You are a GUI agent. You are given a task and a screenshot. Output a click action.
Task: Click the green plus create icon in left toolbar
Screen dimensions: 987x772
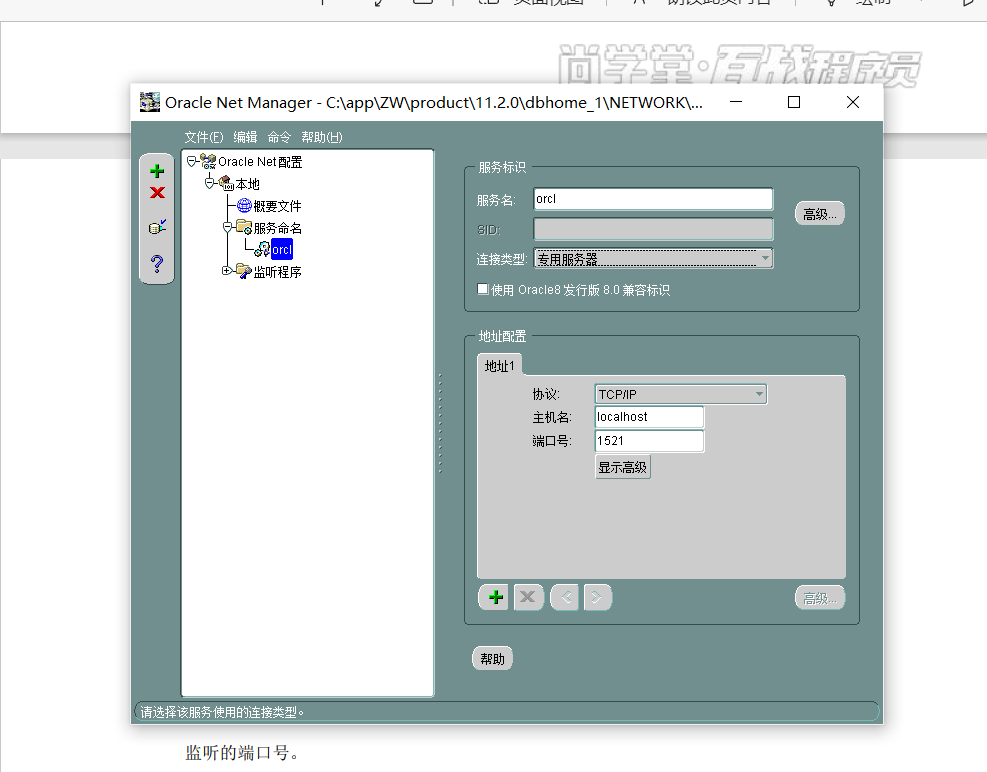157,171
